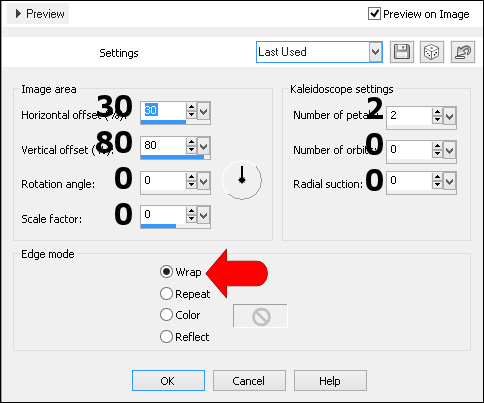Expand the Number of petals dropdown arrow
Image resolution: width=484 pixels, height=403 pixels.
[x=450, y=116]
